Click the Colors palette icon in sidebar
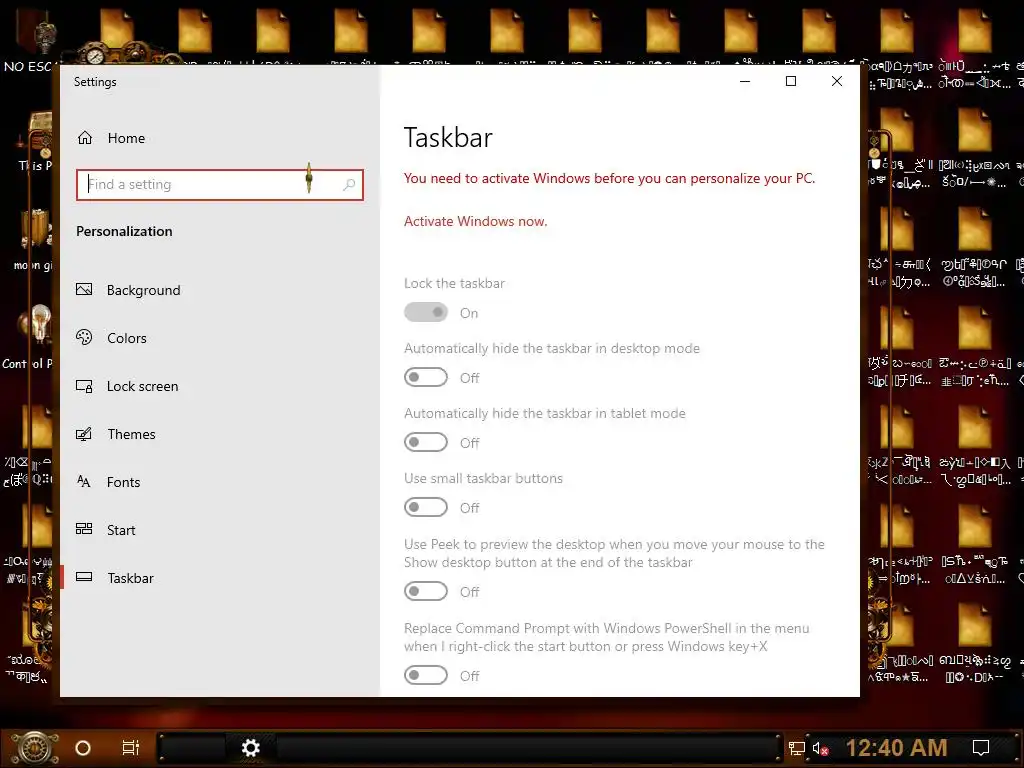The height and width of the screenshot is (768, 1024). (x=84, y=337)
